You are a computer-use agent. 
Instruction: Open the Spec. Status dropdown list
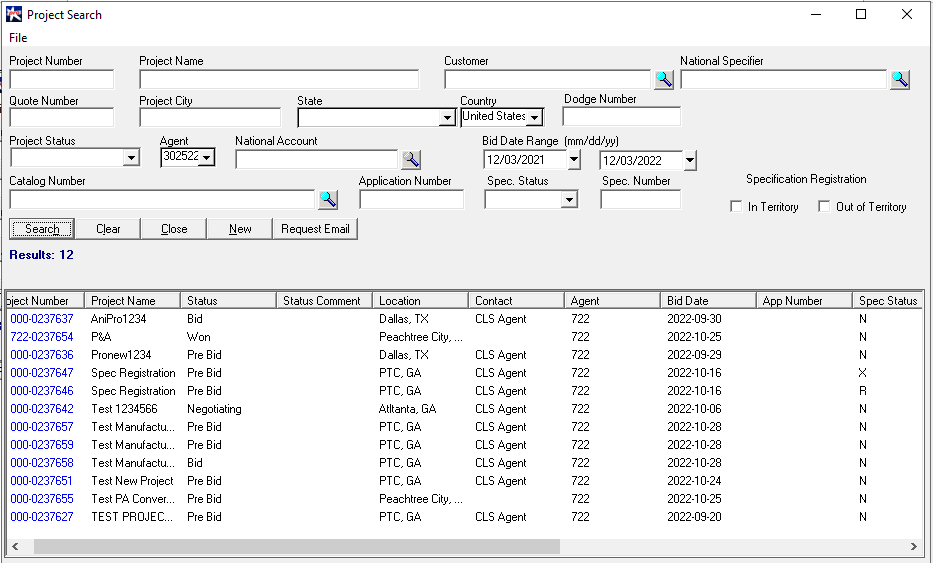[569, 199]
